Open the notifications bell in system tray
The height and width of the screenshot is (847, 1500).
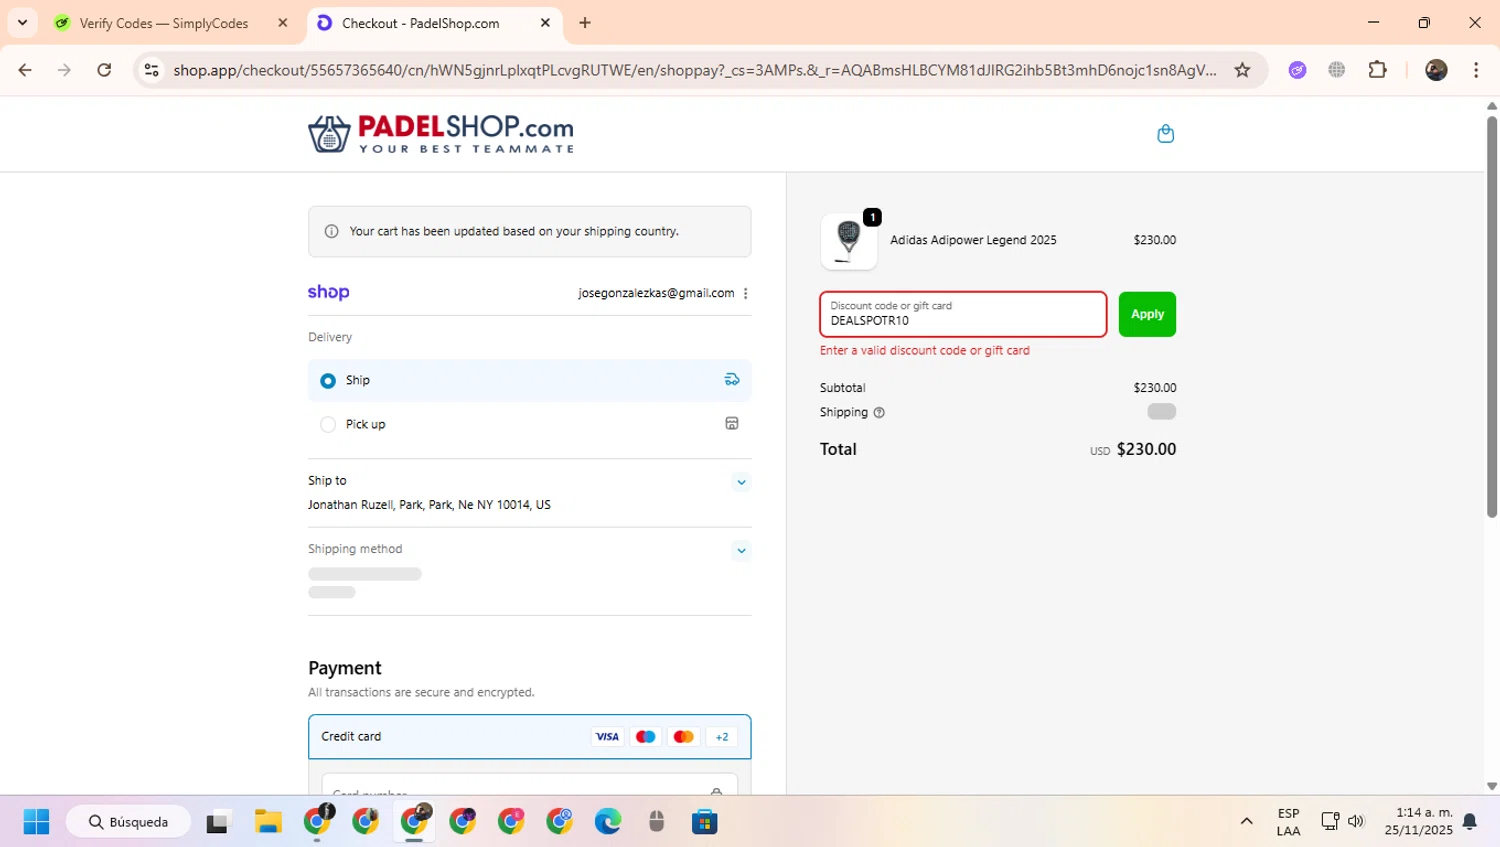click(x=1470, y=822)
